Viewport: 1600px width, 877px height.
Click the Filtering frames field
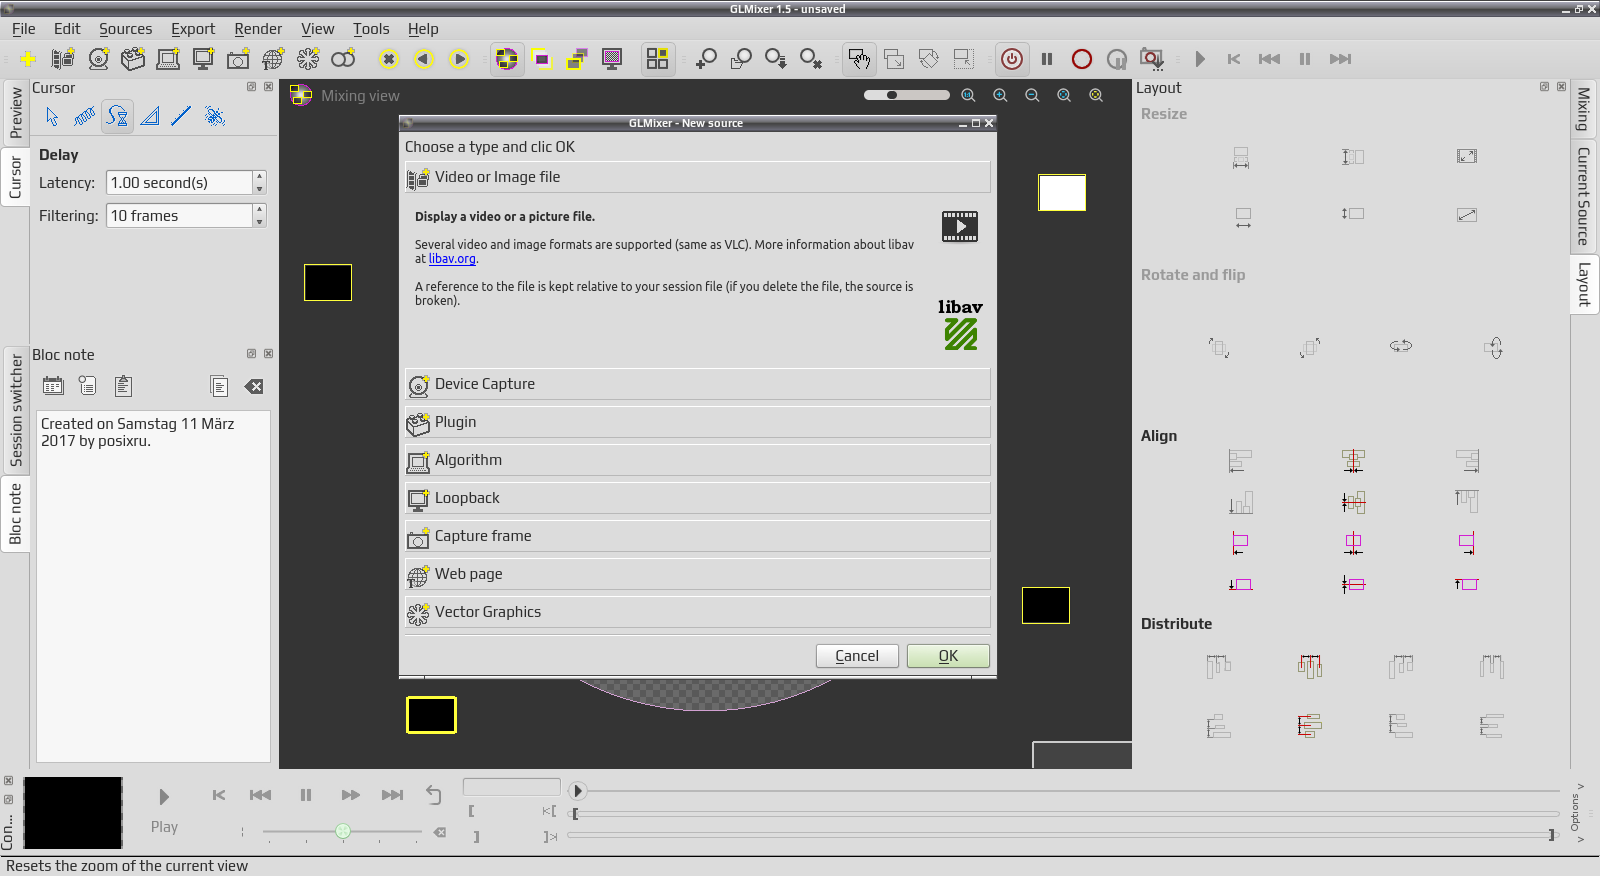(x=180, y=216)
